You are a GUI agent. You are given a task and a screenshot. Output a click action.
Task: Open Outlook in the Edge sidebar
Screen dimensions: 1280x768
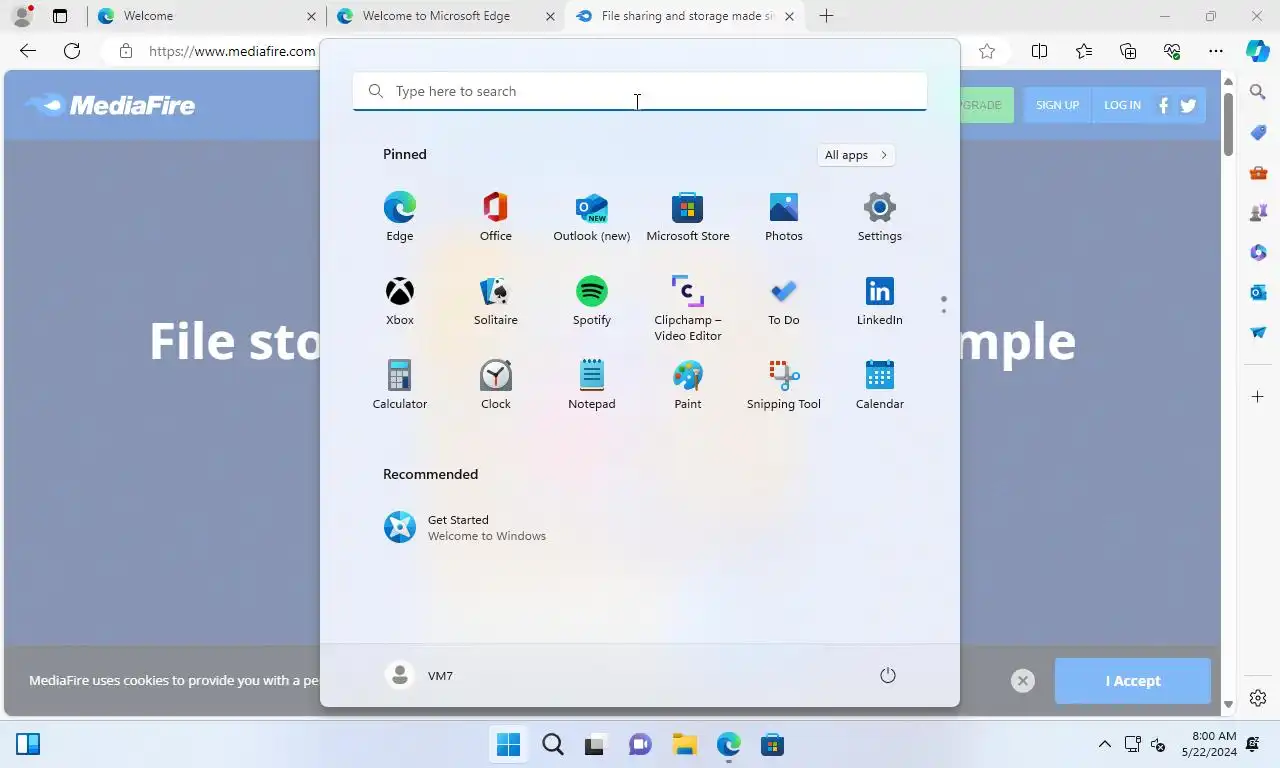coord(1258,292)
